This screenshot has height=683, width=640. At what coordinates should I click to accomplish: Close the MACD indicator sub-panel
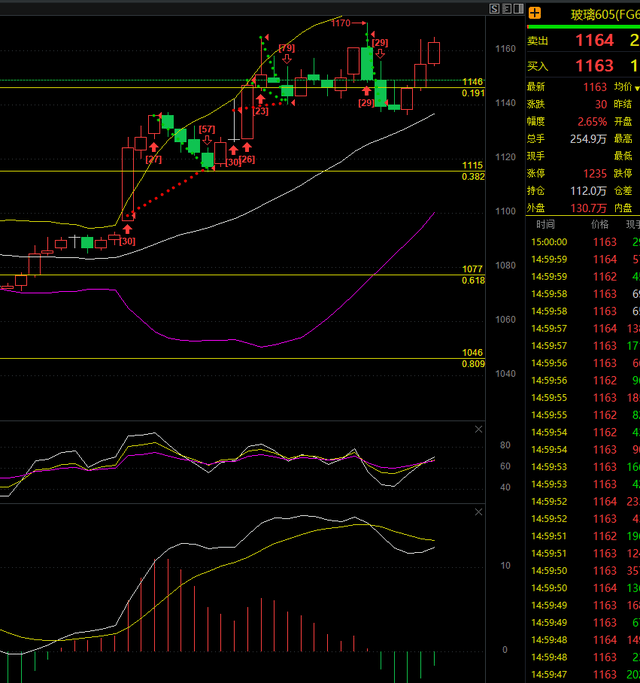[478, 512]
